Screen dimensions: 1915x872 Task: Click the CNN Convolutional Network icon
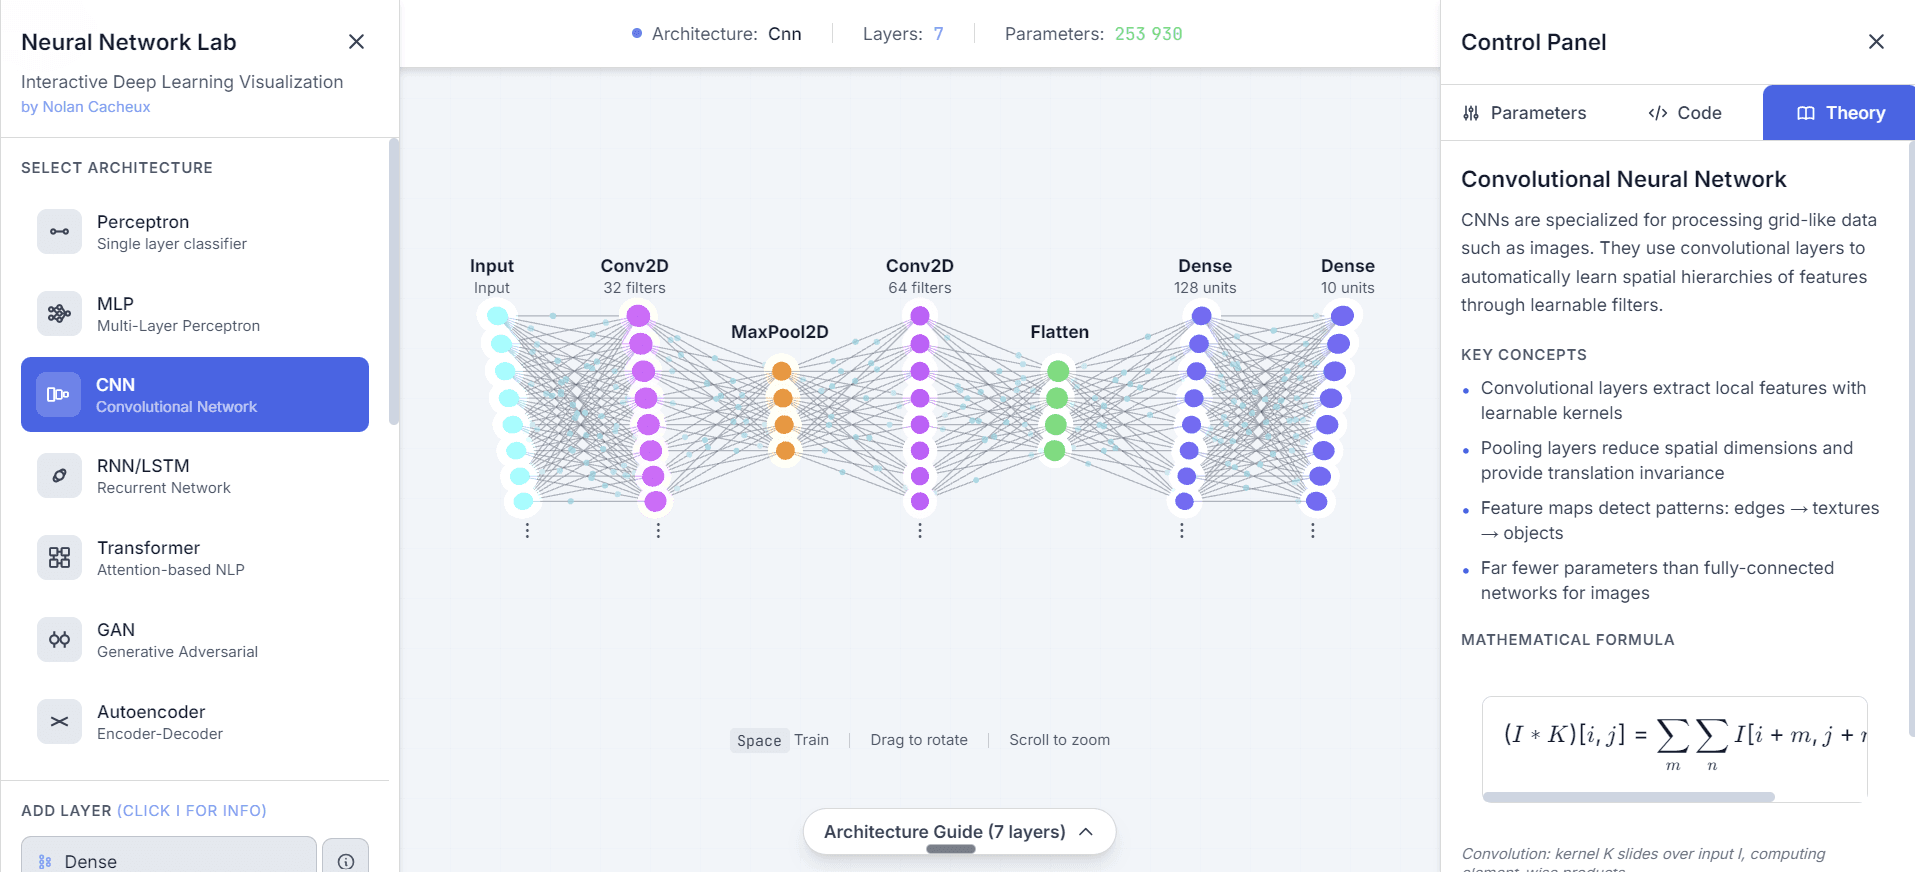click(x=59, y=394)
